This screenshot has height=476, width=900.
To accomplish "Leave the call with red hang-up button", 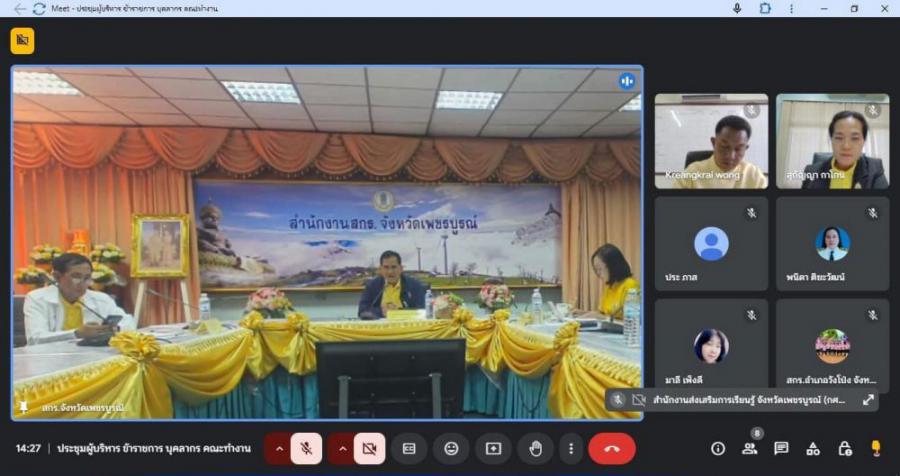I will pos(612,449).
